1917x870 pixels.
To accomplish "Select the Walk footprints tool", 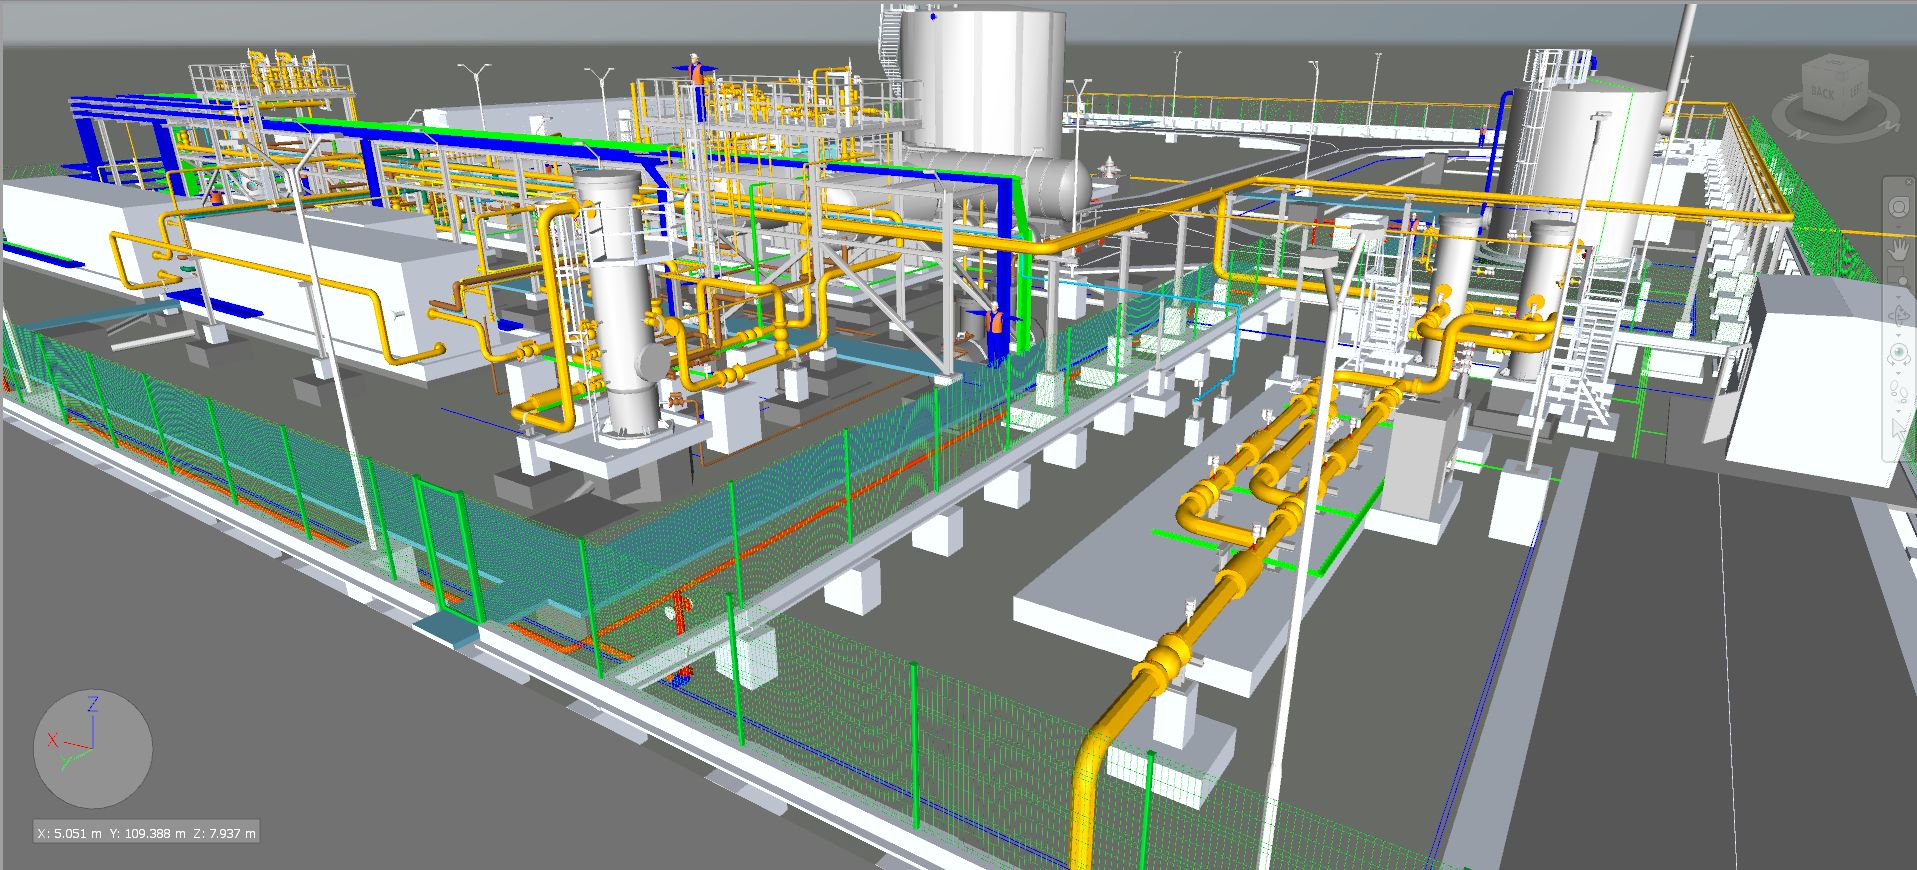I will tap(1898, 388).
